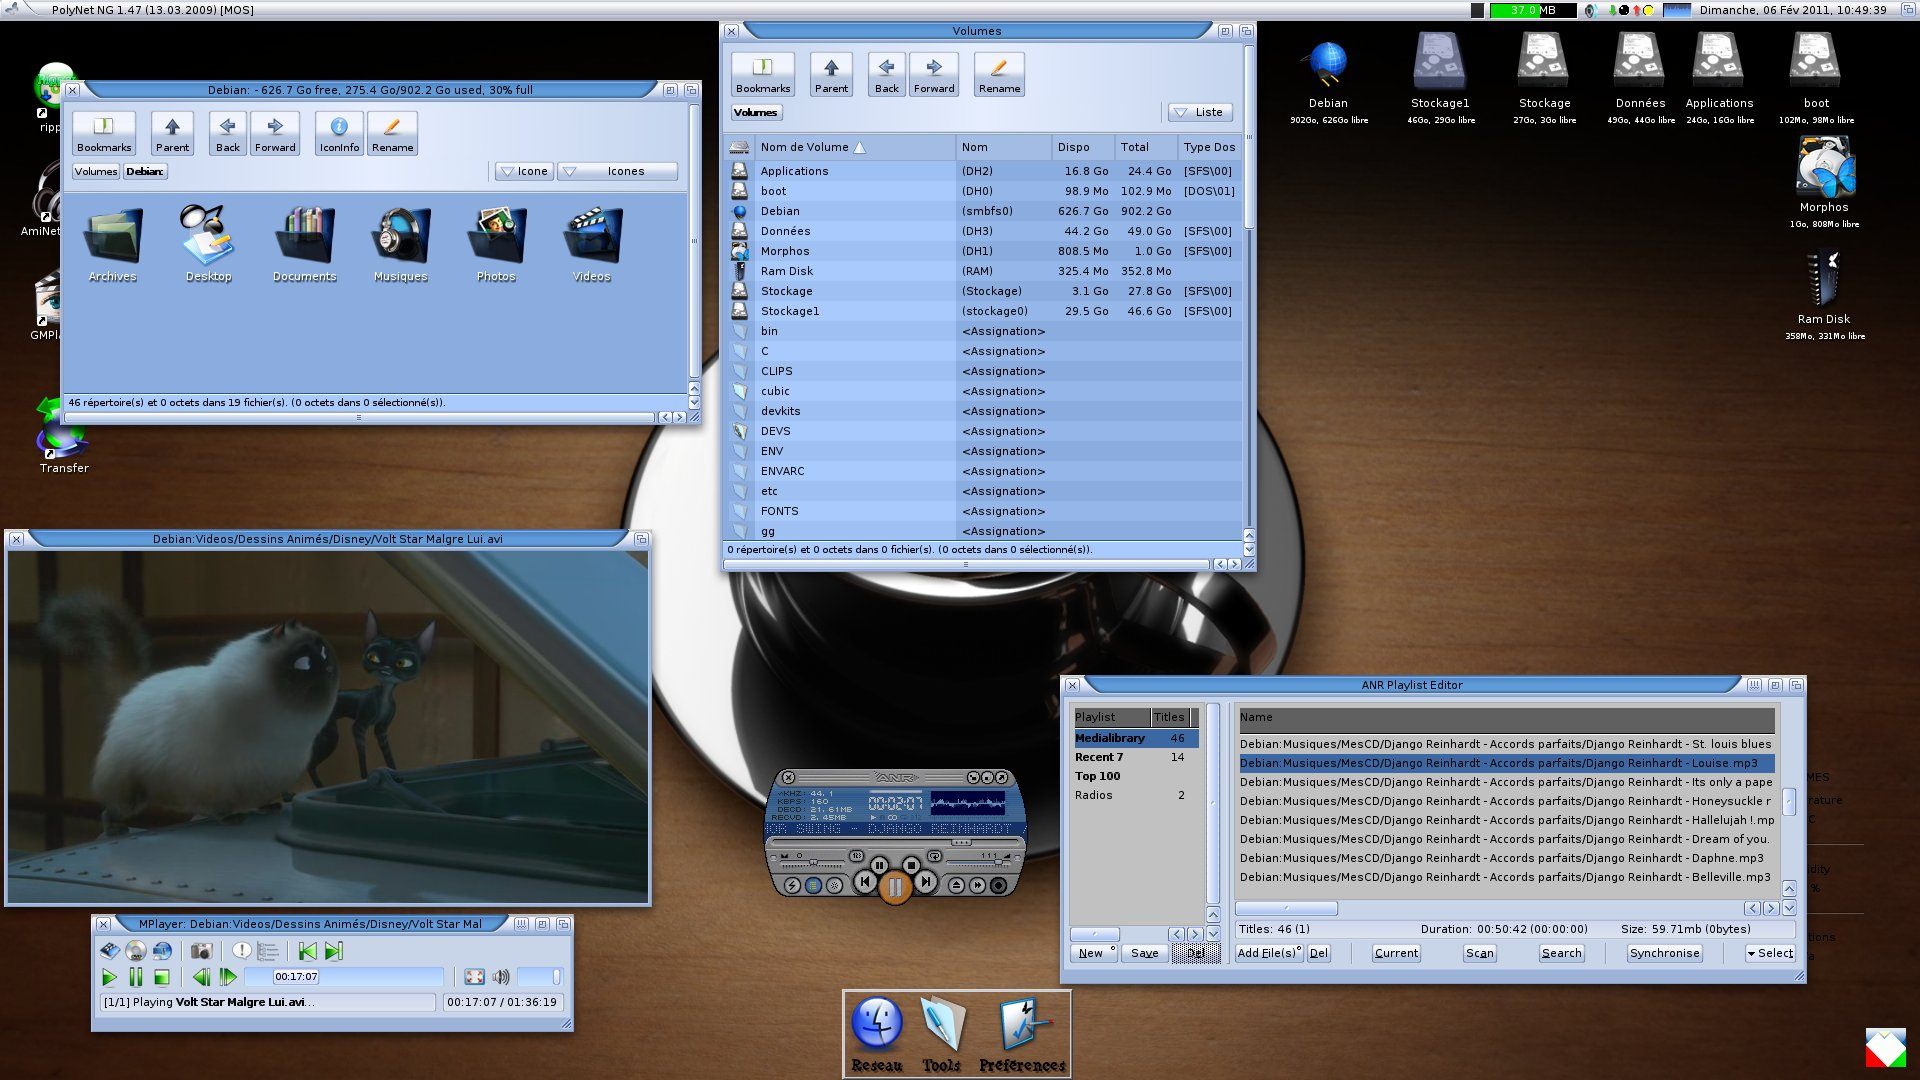Screen dimensions: 1920x1080
Task: Select Recent 7 playlist entry
Action: click(1136, 757)
